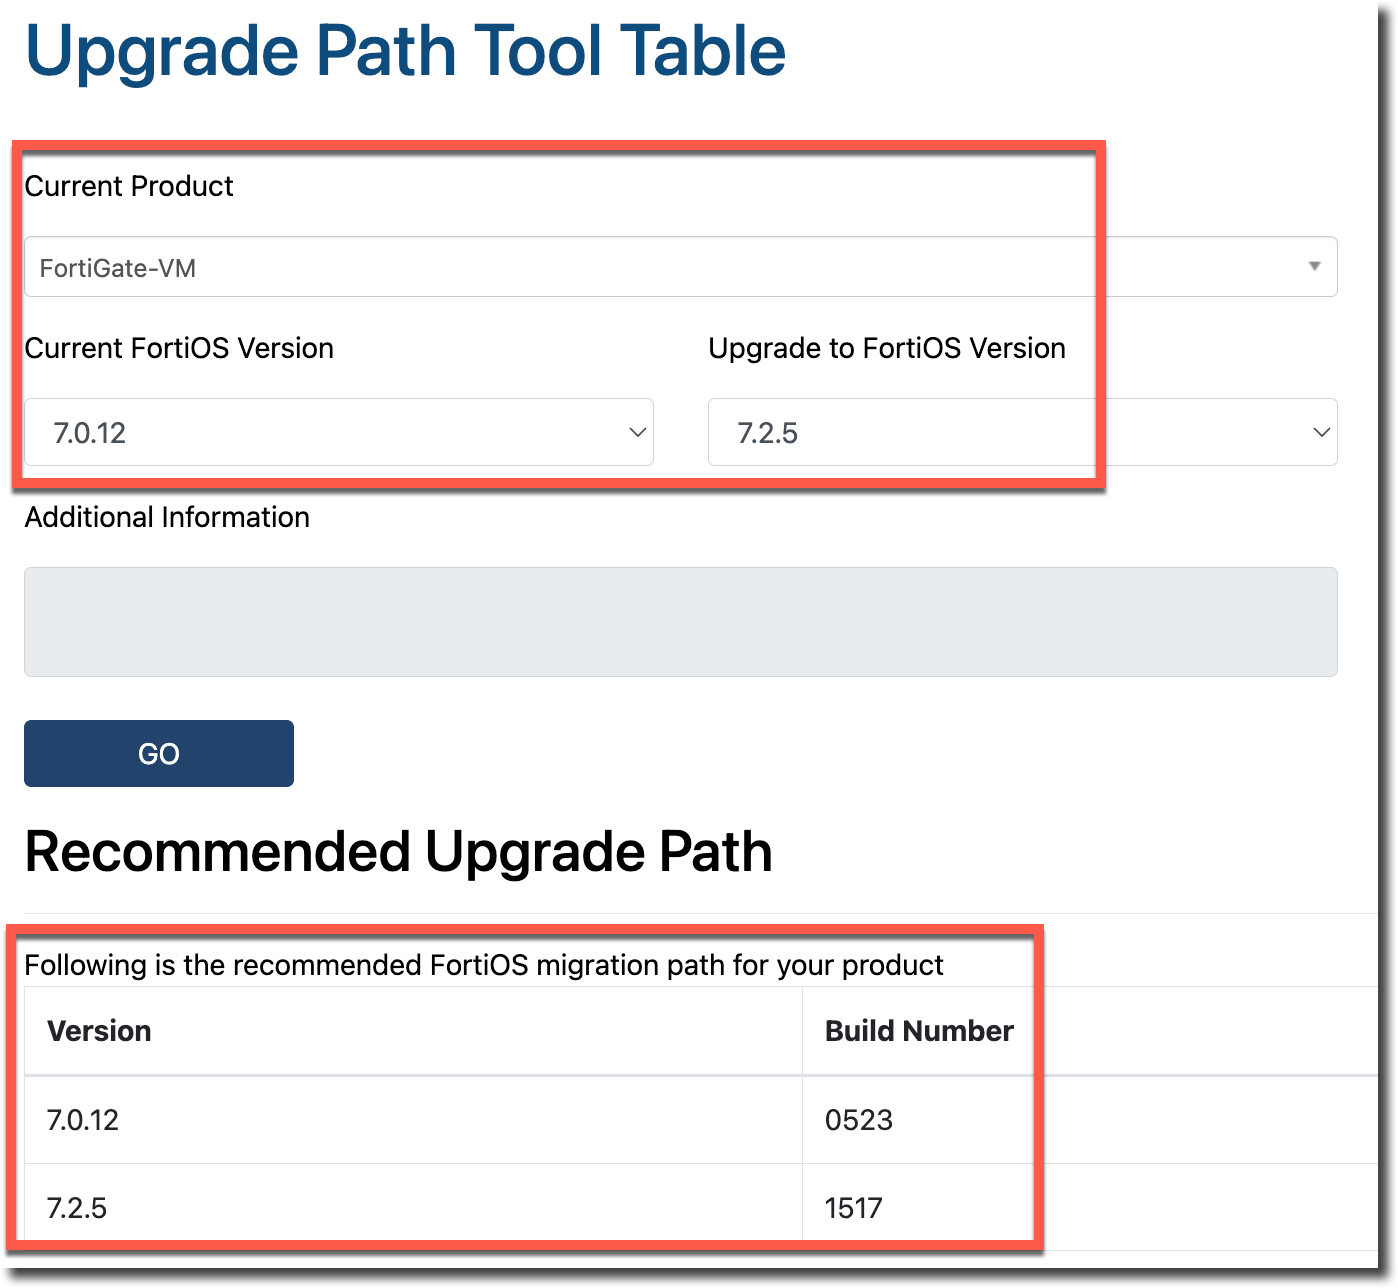
Task: Click the triangle arrow of the product selector
Action: click(1314, 266)
